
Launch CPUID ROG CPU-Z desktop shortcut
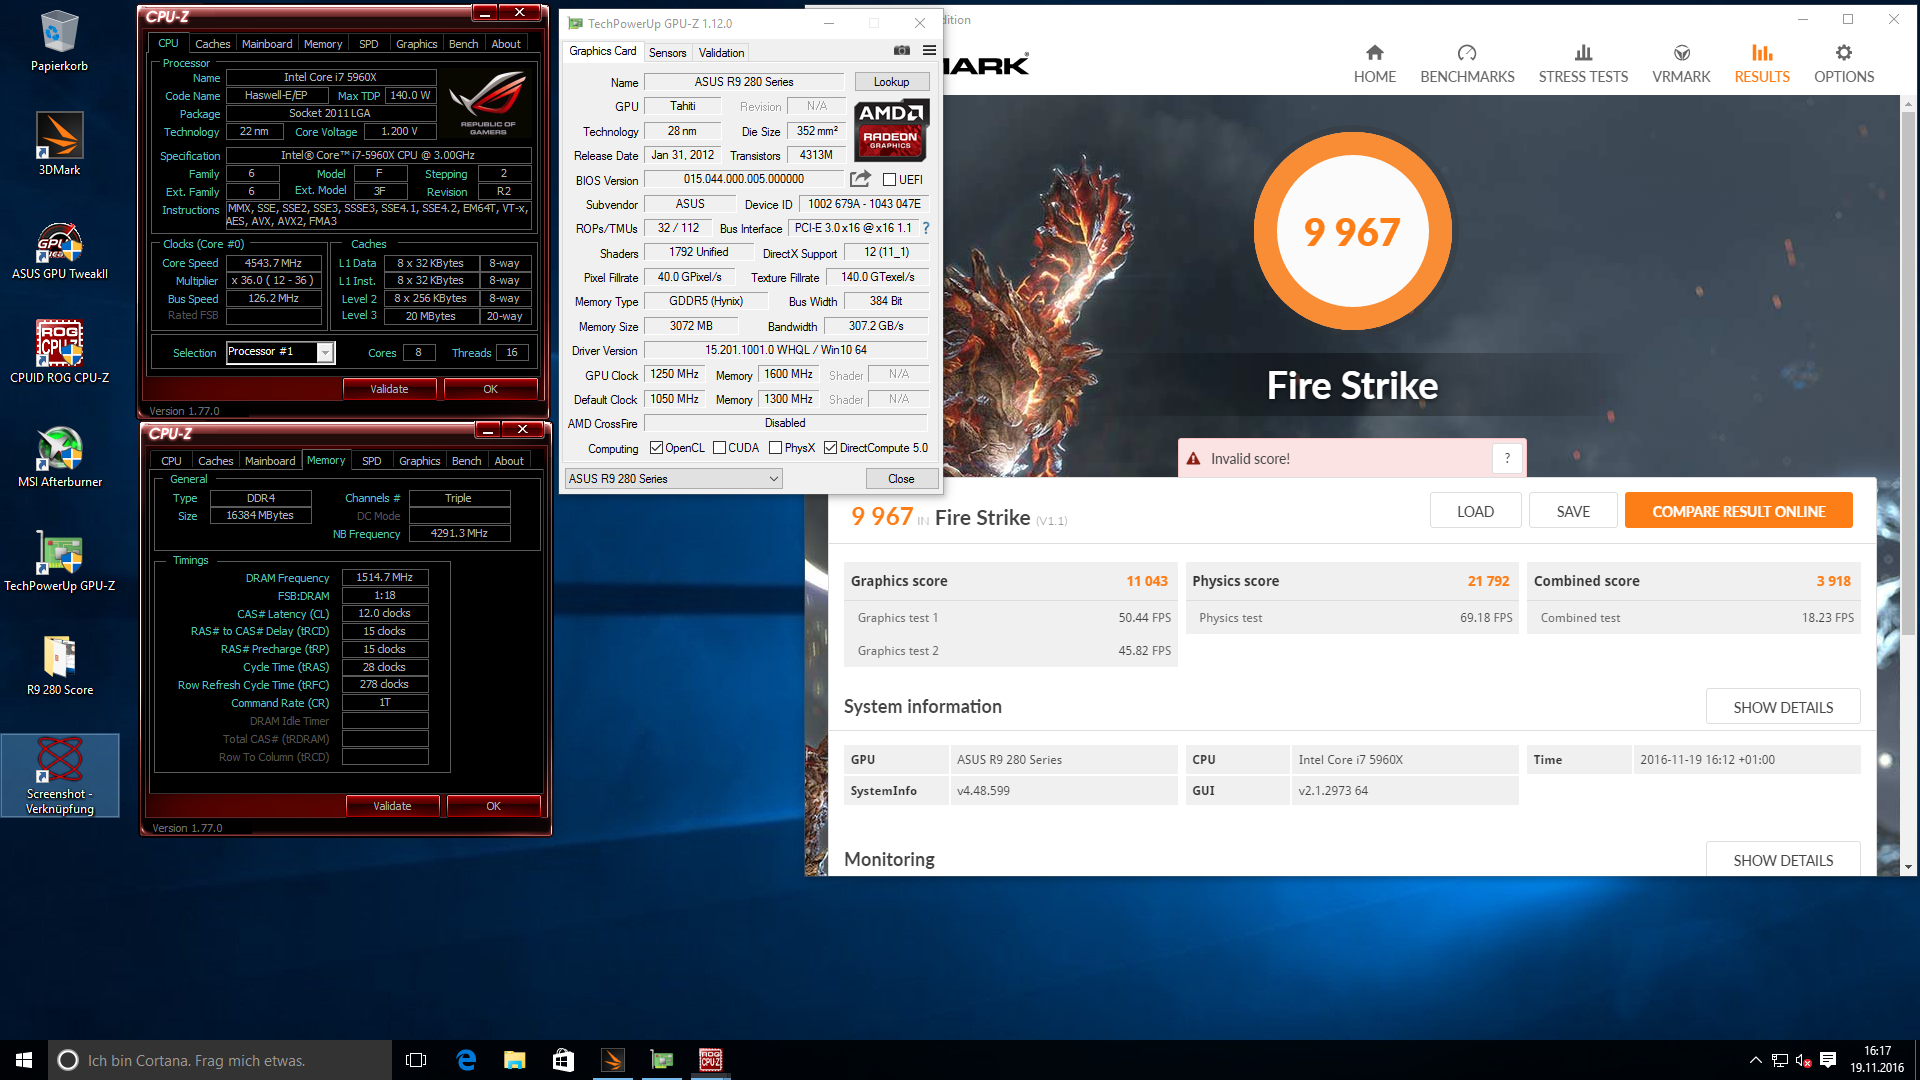59,353
